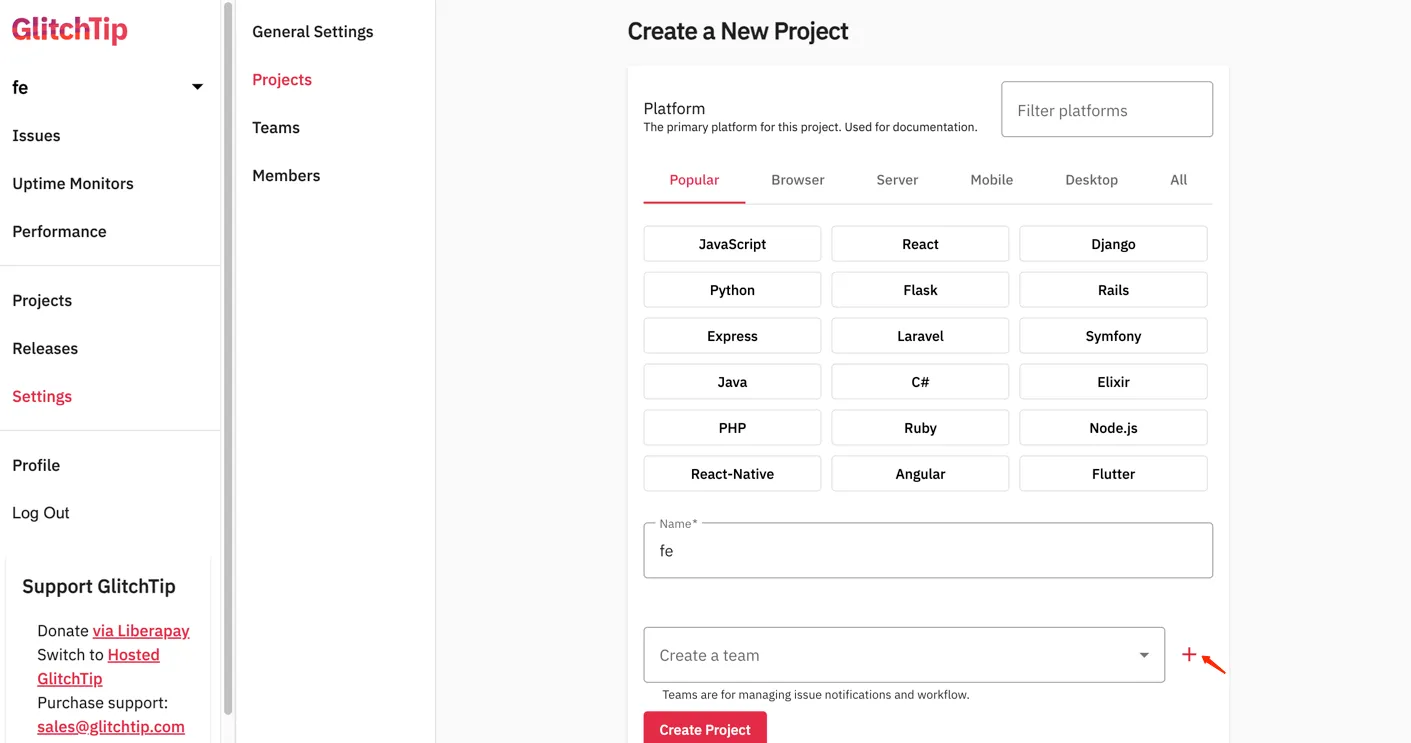Expand the fe organization dropdown arrow
Screen dimensions: 1411x743
click(197, 87)
